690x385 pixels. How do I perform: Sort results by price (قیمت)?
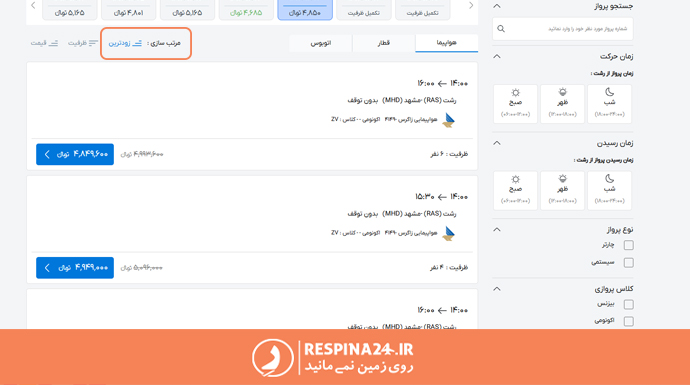tap(44, 43)
